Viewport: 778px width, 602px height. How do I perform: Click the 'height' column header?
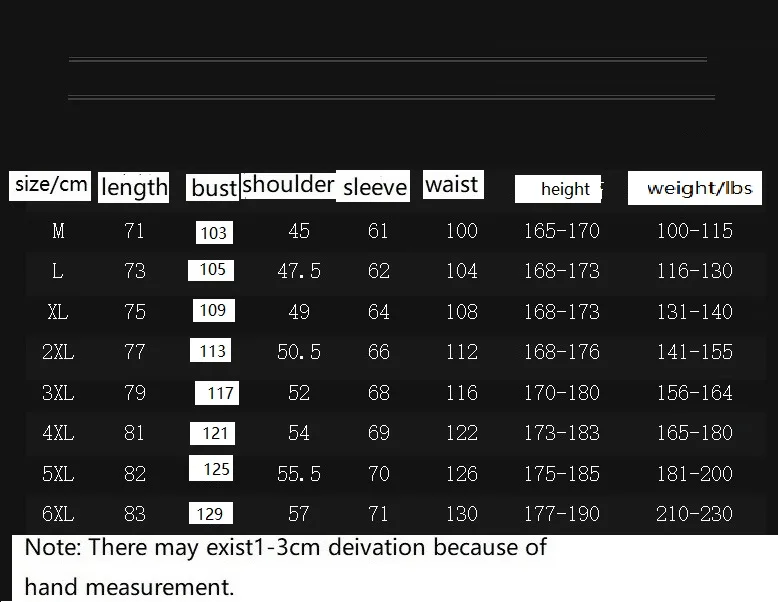point(558,189)
